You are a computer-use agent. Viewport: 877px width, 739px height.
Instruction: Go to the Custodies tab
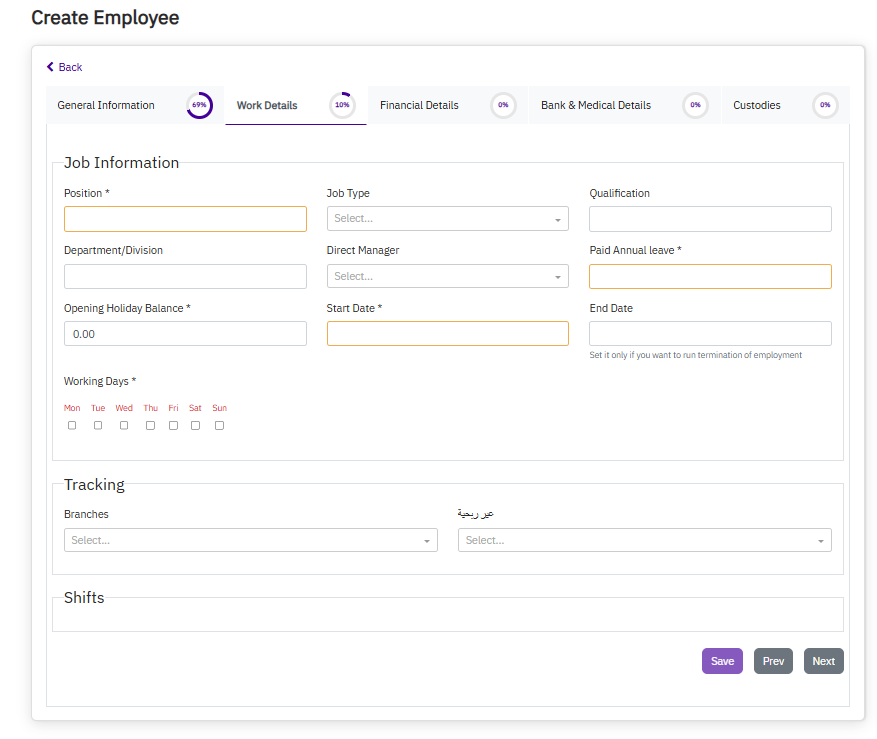[x=756, y=105]
